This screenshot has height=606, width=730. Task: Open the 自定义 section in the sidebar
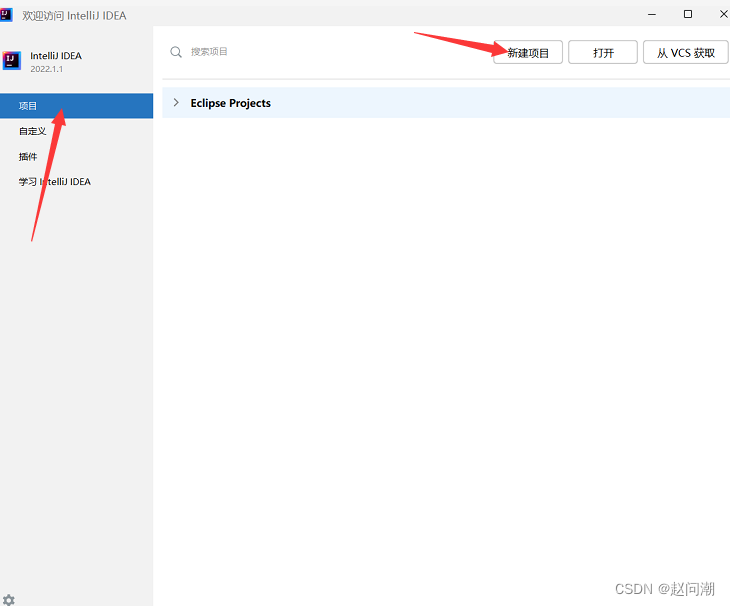tap(32, 131)
